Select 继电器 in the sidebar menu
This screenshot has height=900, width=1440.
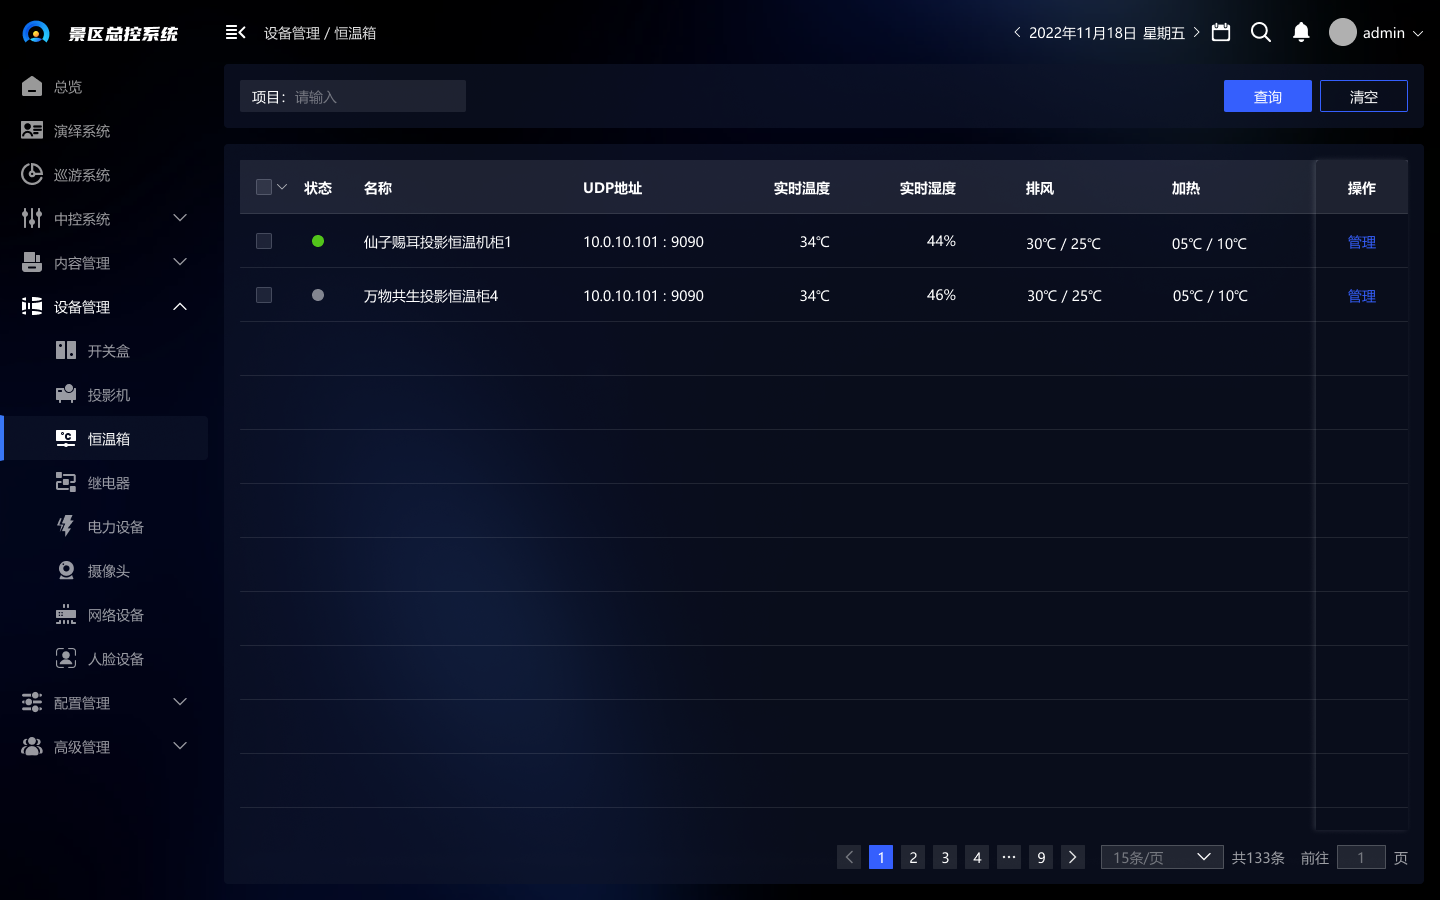pos(108,483)
